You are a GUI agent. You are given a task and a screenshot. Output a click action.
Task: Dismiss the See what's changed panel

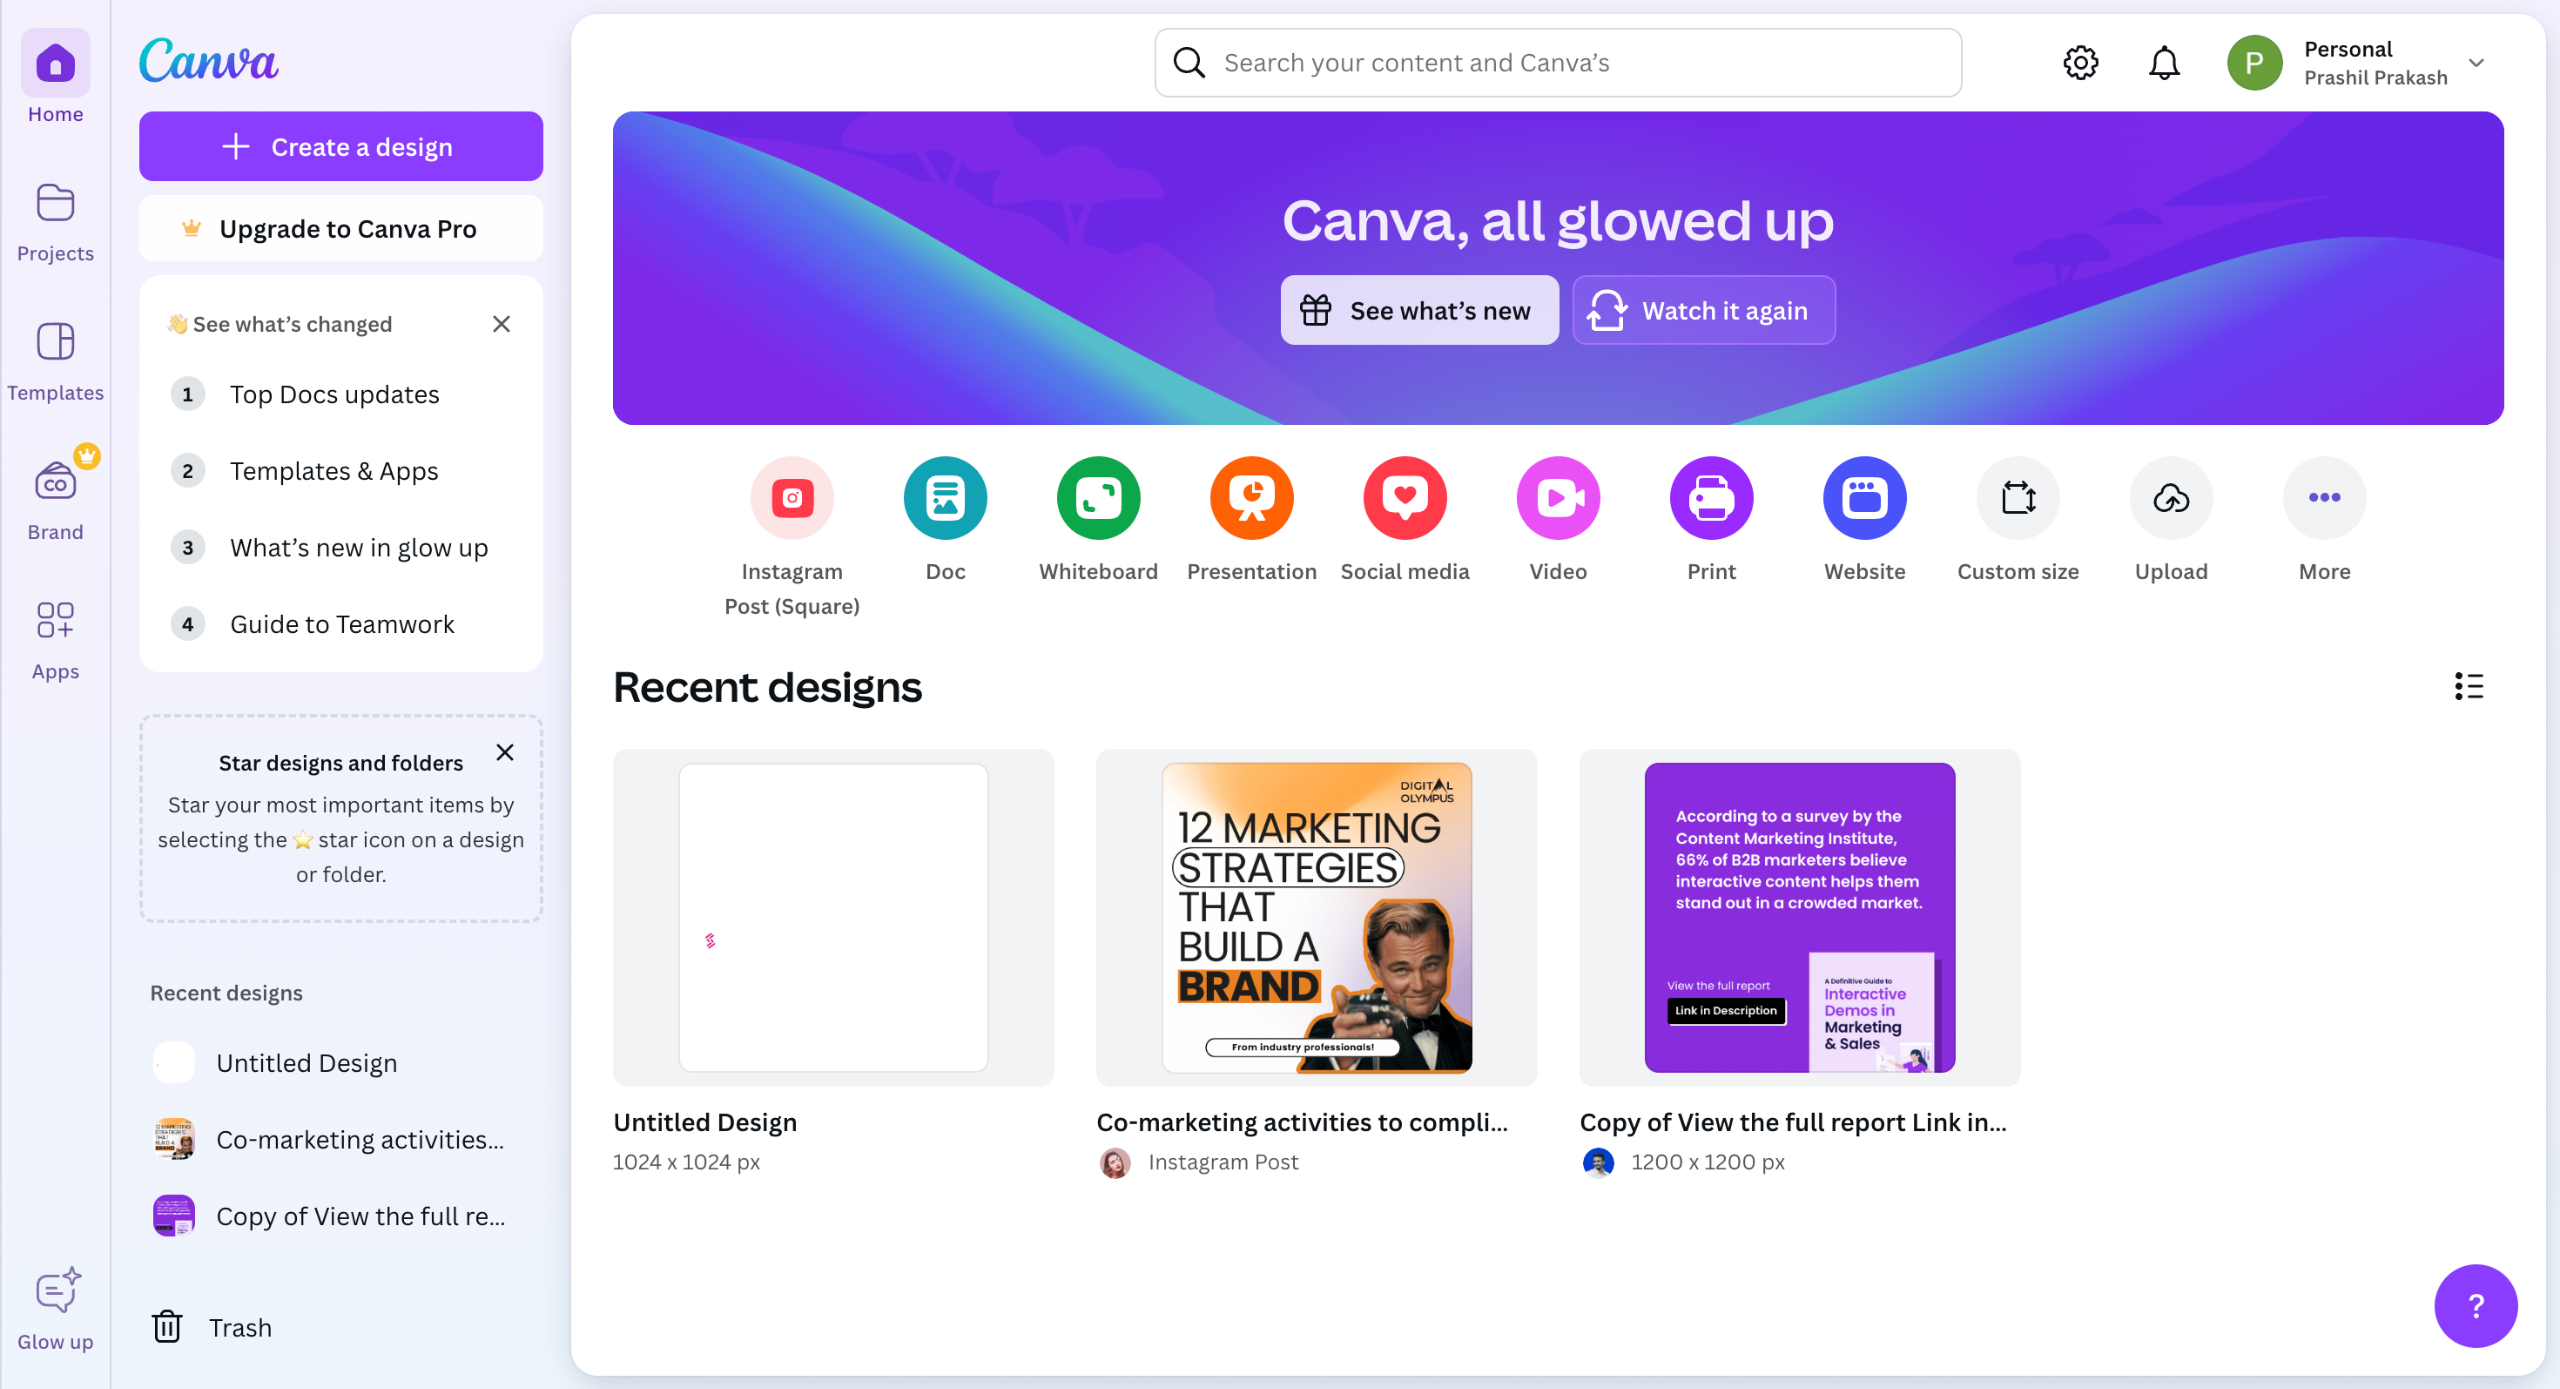pyautogui.click(x=501, y=324)
